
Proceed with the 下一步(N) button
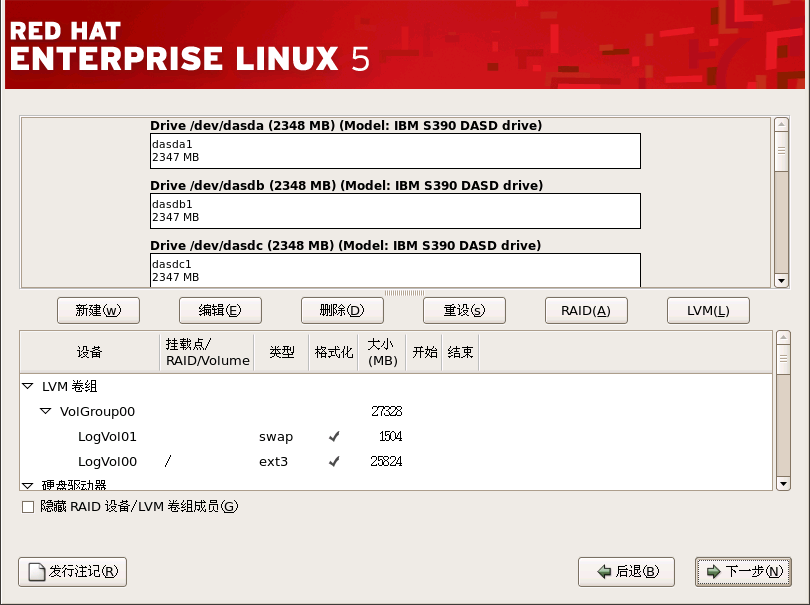pos(743,572)
